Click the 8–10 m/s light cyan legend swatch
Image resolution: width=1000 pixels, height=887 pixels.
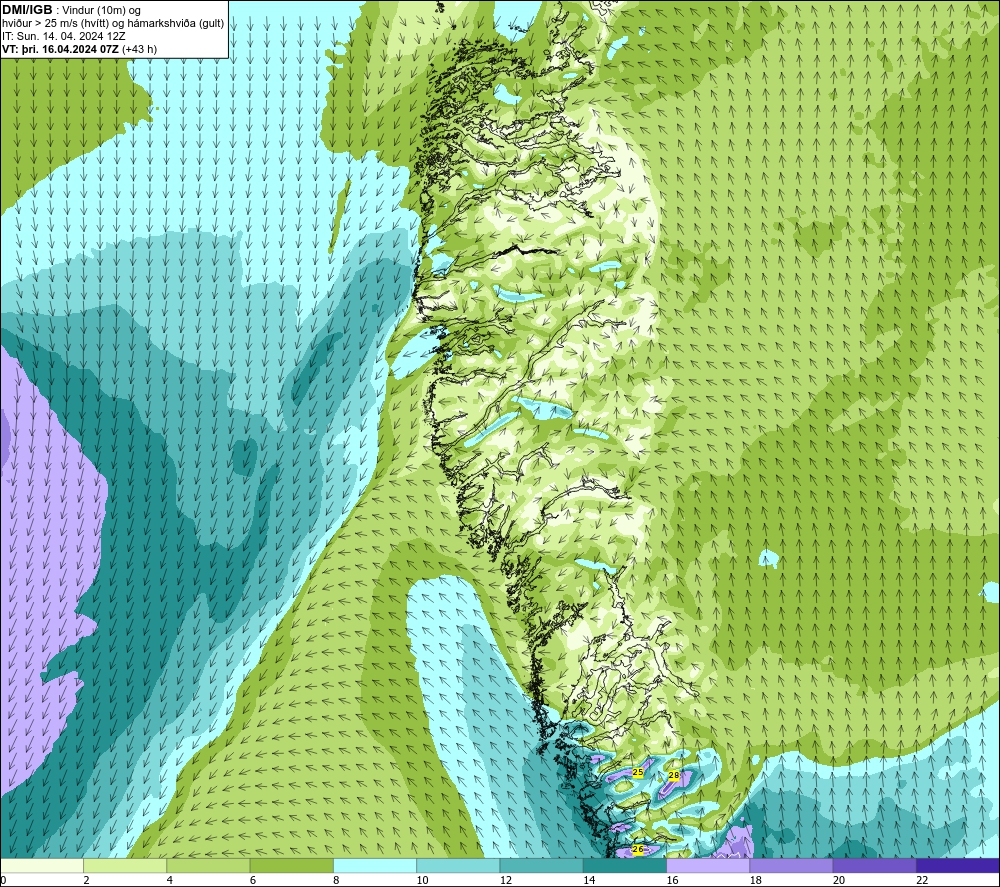[375, 865]
